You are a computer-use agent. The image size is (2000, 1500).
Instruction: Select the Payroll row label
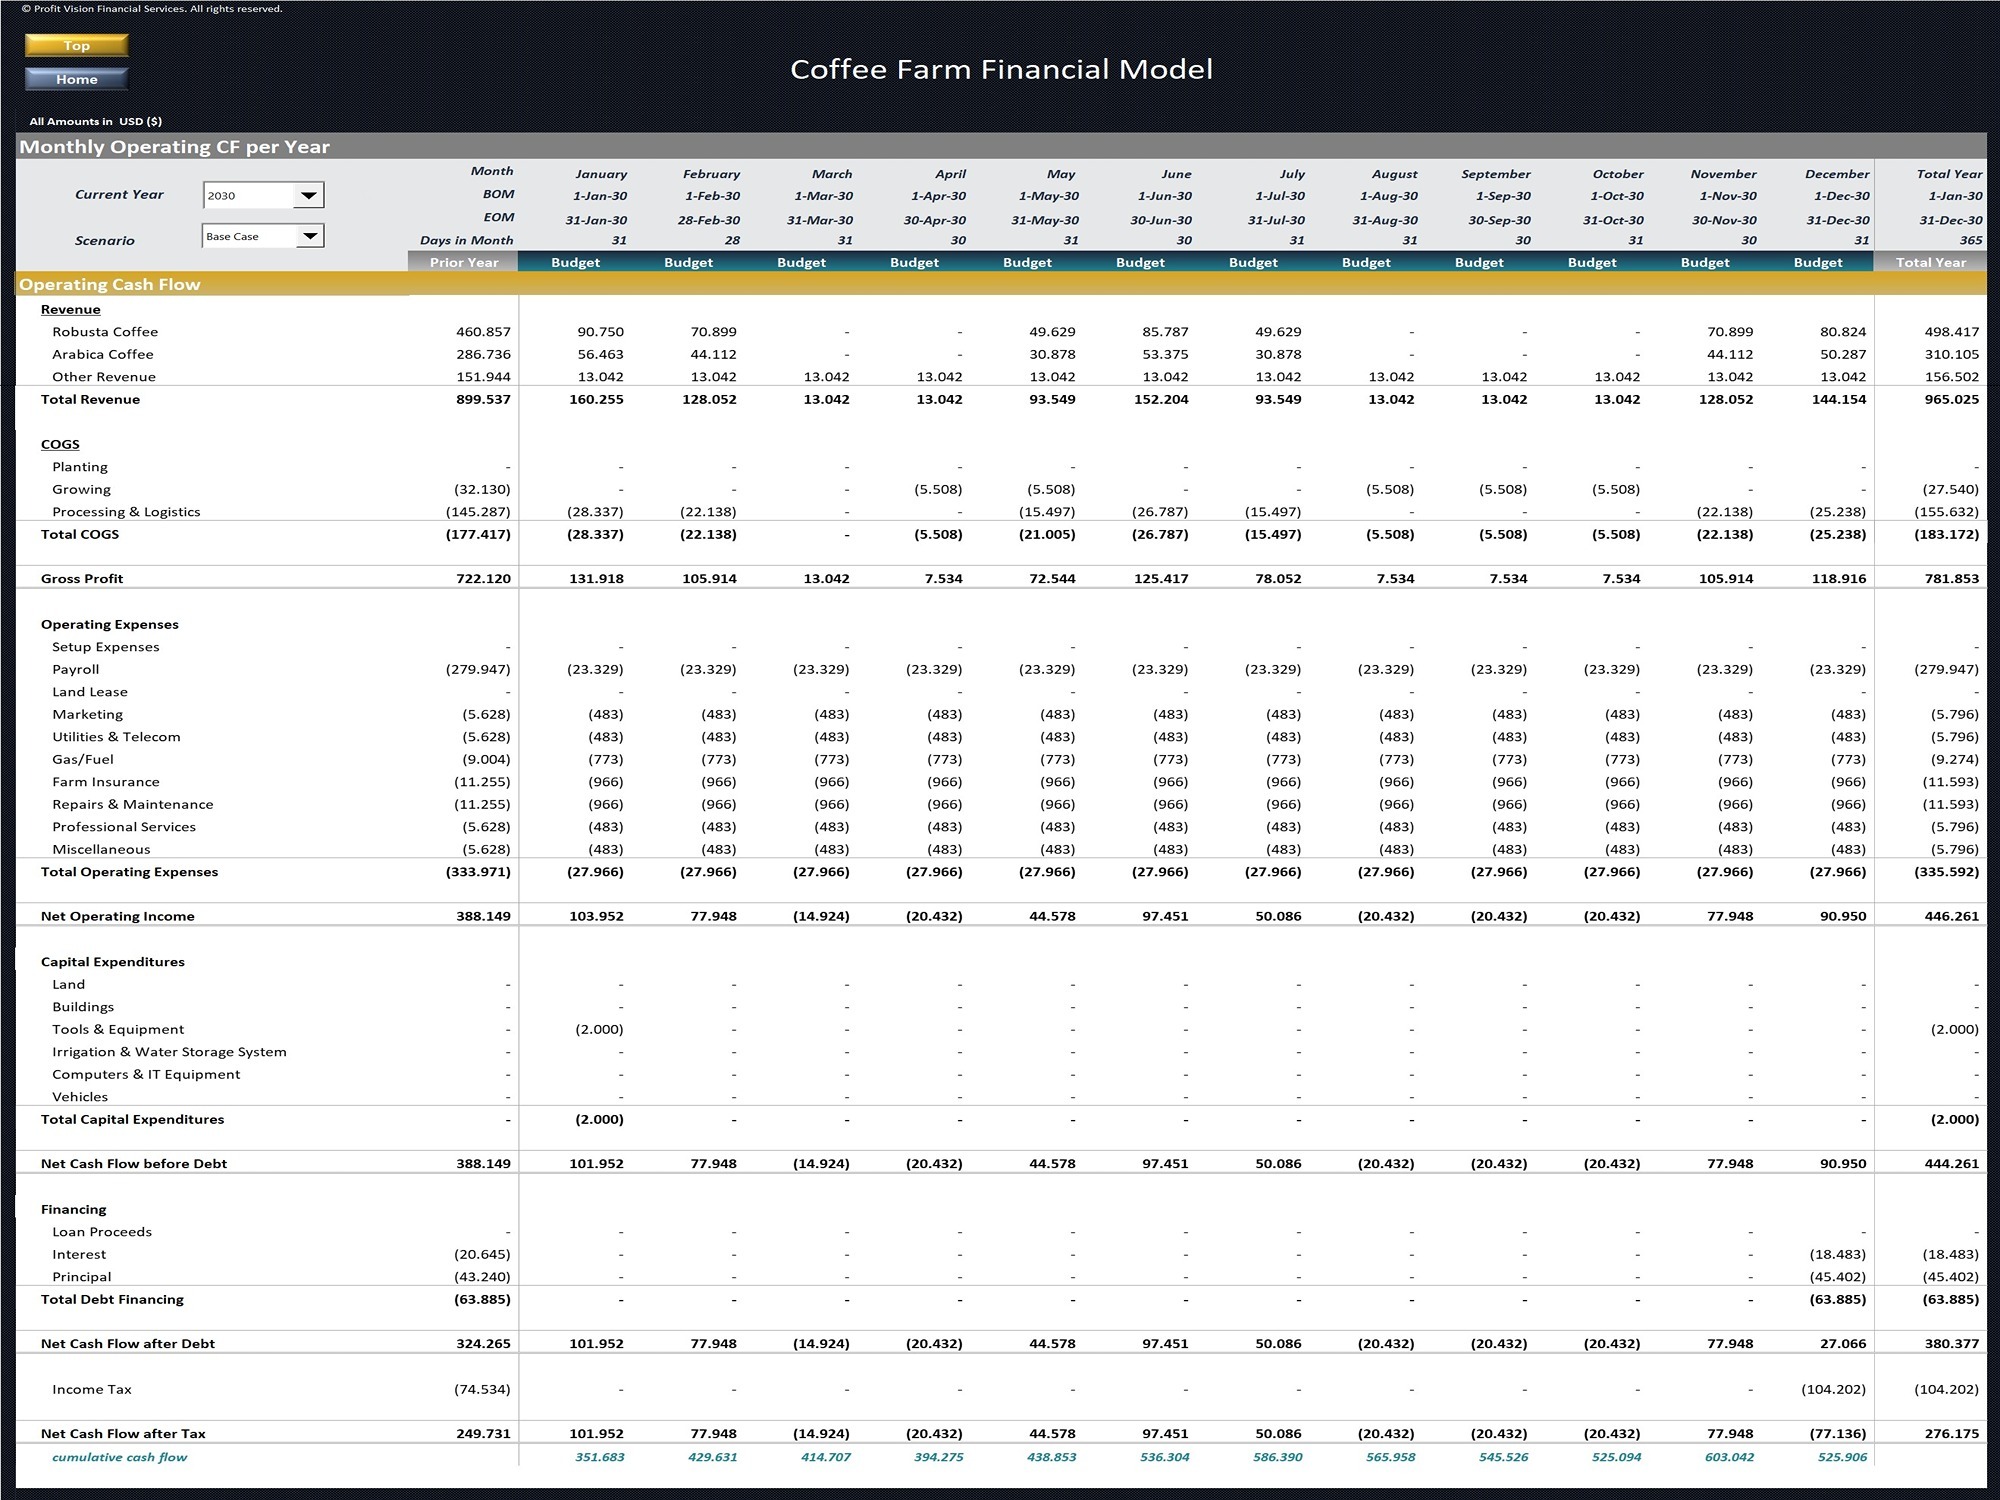pos(76,669)
